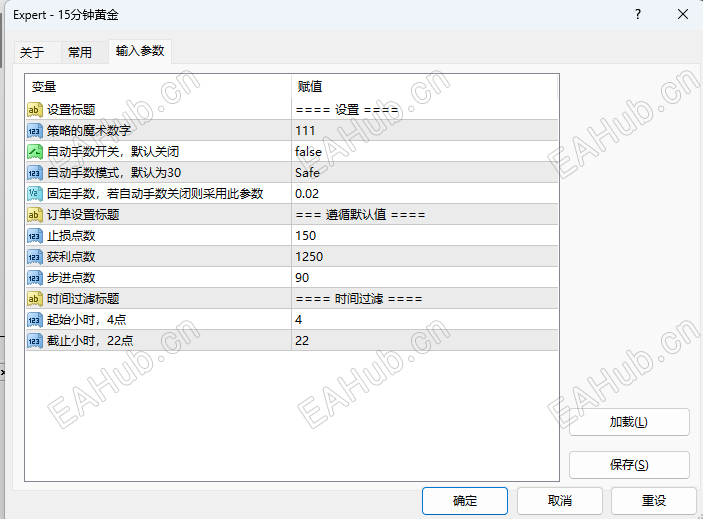Select the 订单设置标题 variable name
This screenshot has height=519, width=703.
[x=83, y=215]
